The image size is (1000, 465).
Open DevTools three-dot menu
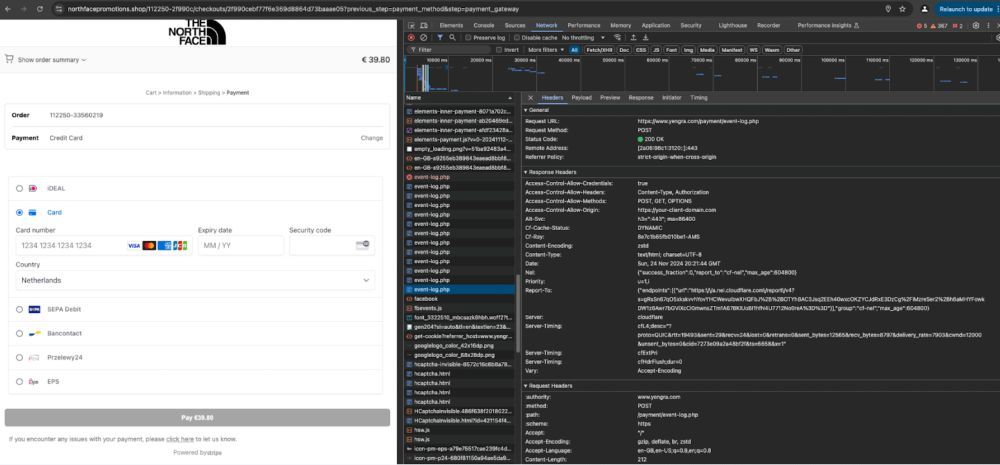tap(990, 26)
